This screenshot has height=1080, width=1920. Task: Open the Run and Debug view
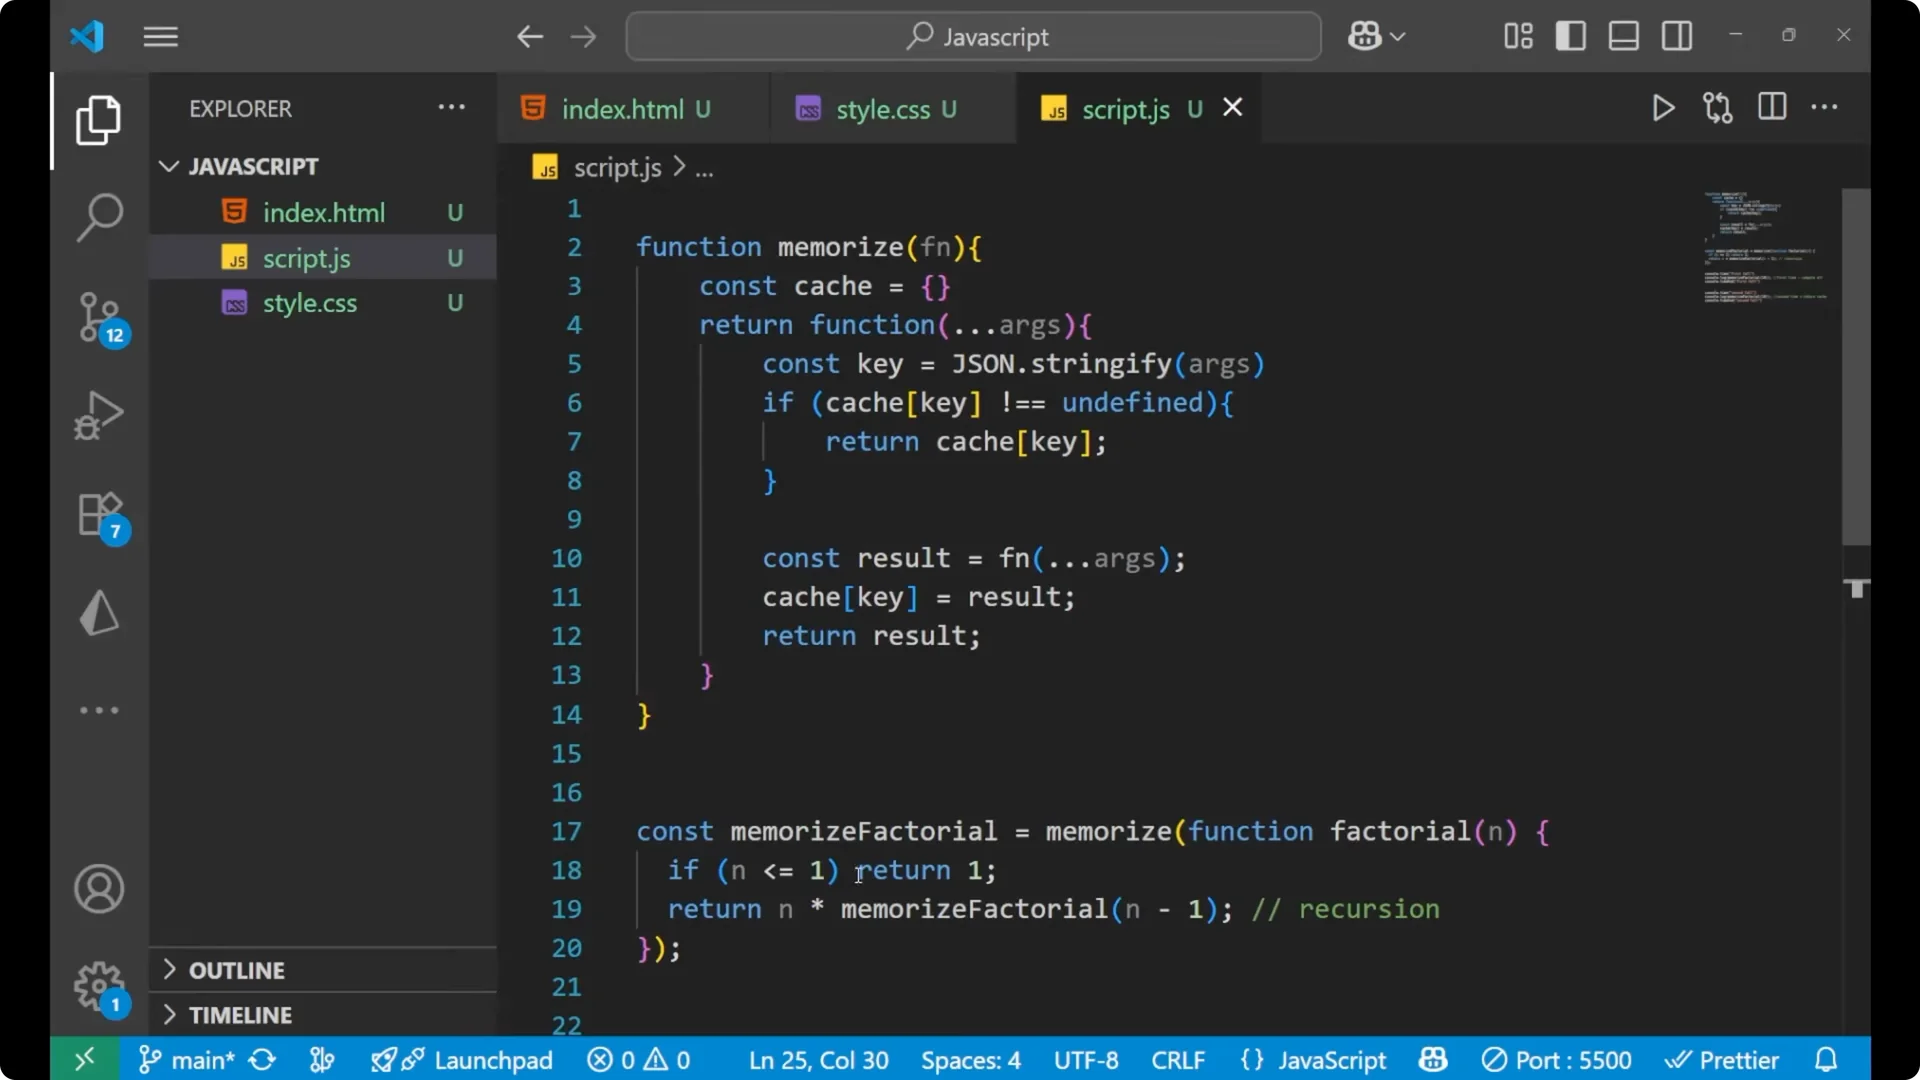pyautogui.click(x=98, y=415)
